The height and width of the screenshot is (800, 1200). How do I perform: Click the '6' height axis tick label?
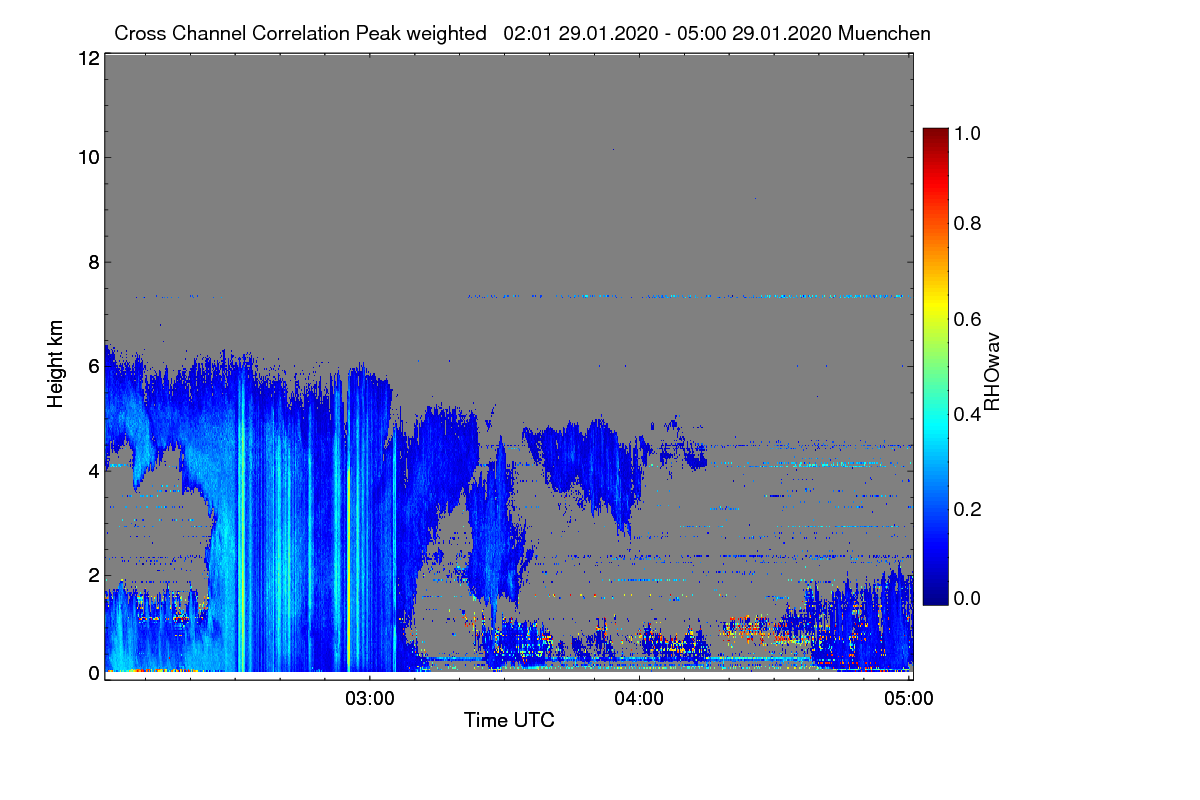[93, 366]
